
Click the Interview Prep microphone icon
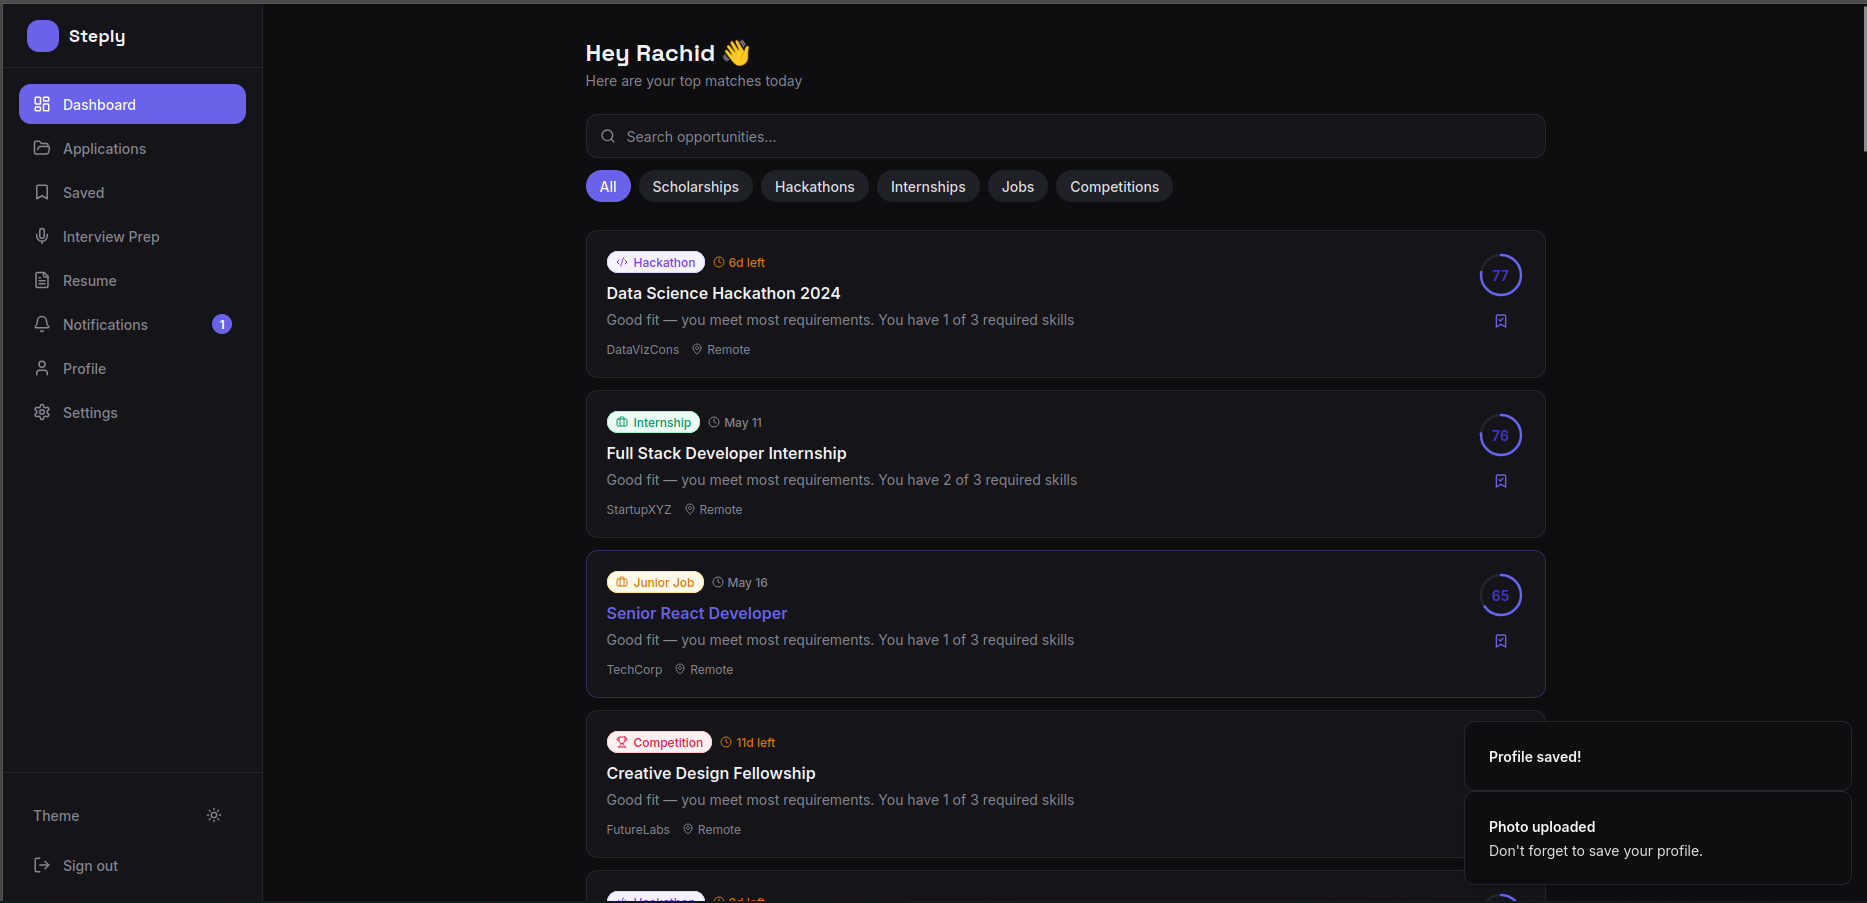pos(42,236)
